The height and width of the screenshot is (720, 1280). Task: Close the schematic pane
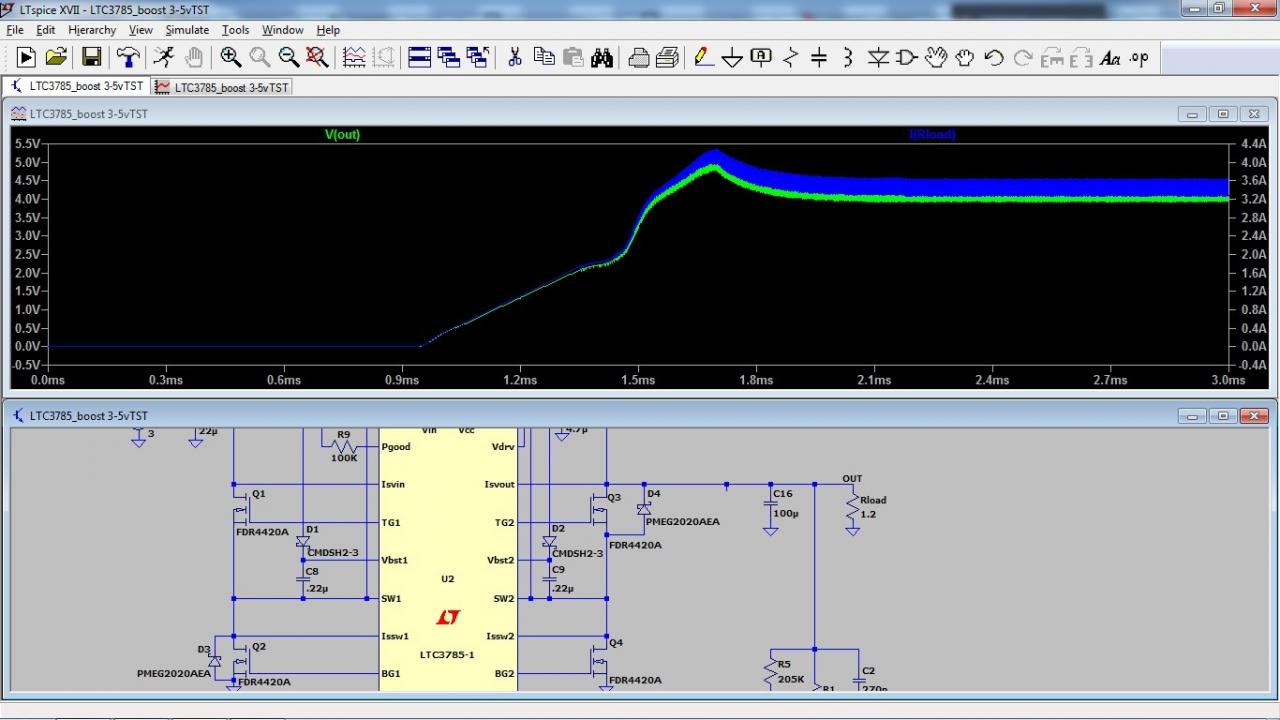click(x=1254, y=415)
